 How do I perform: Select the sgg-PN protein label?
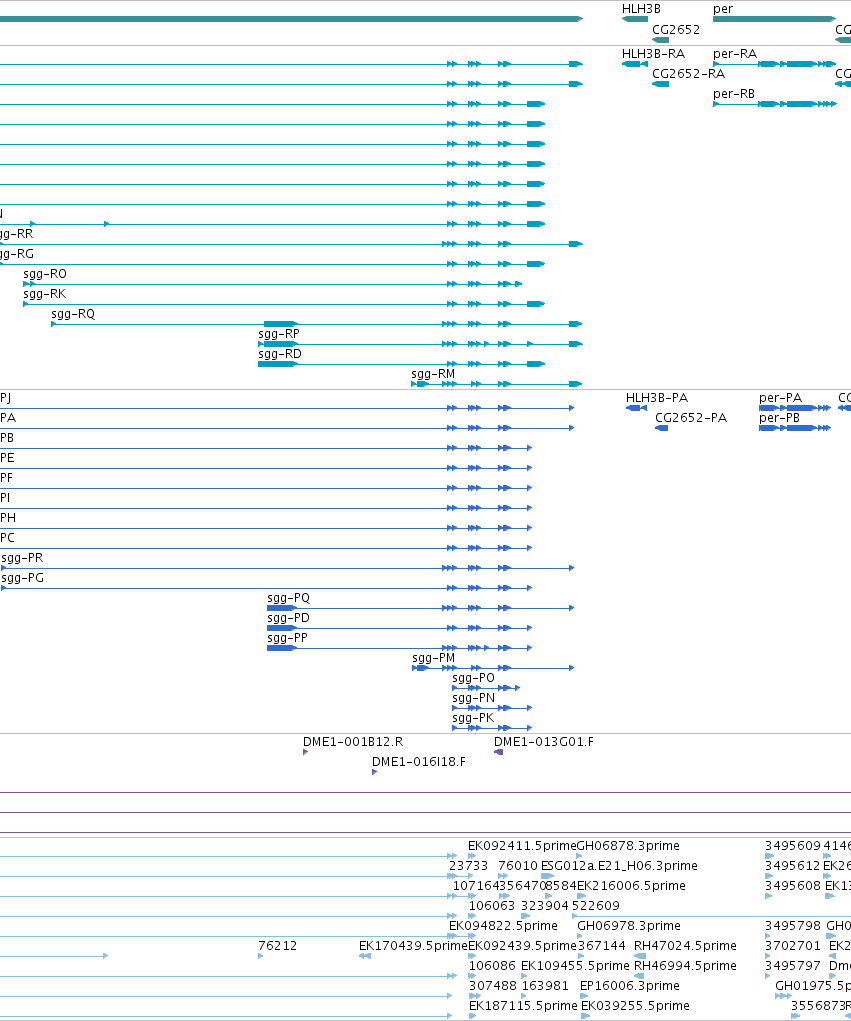(x=473, y=698)
